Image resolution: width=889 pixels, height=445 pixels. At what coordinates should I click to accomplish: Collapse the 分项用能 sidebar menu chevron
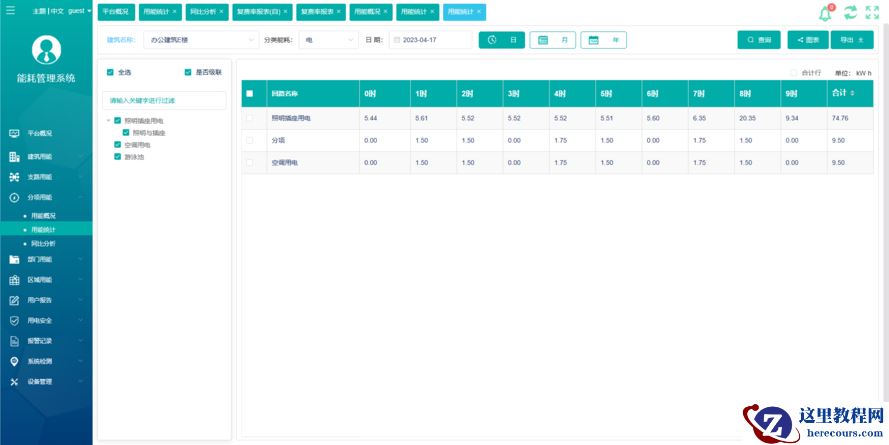81,197
